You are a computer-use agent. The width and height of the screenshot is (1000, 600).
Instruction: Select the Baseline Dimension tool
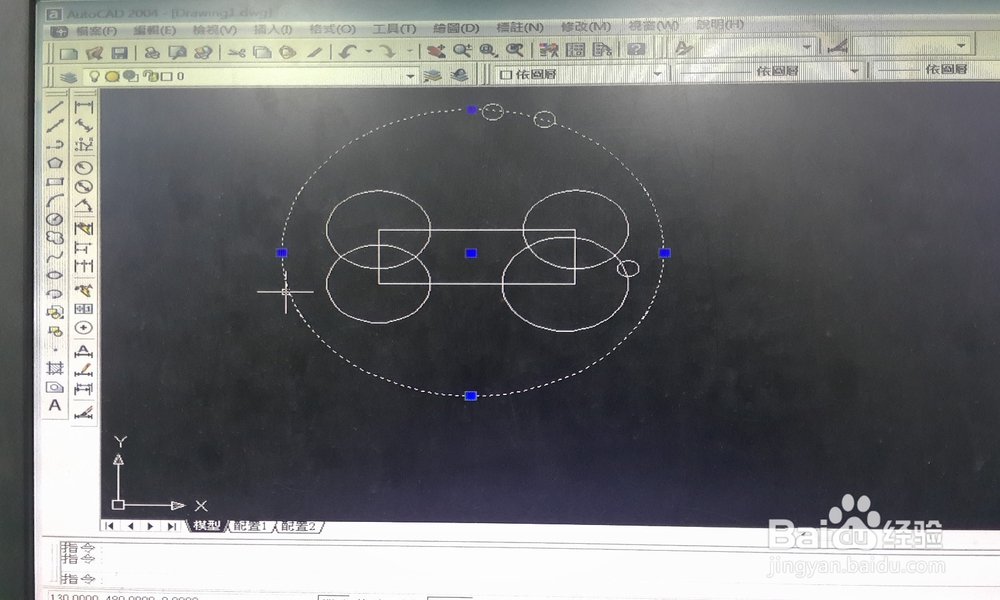[84, 247]
